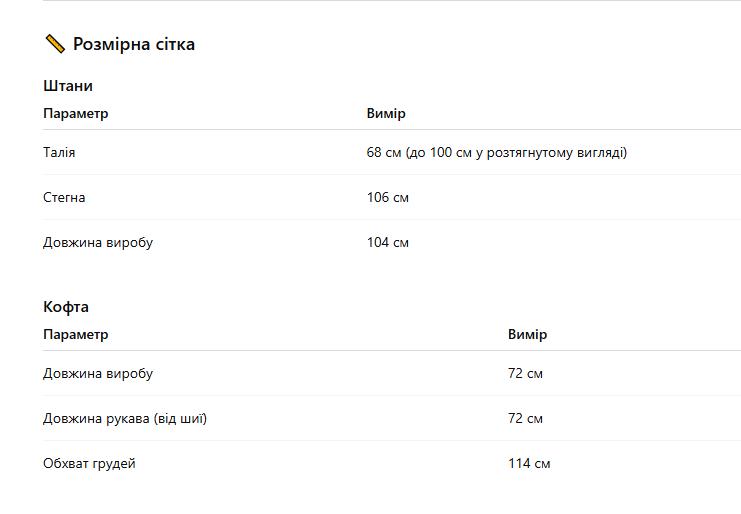Click the 106 см hips value

click(x=388, y=197)
